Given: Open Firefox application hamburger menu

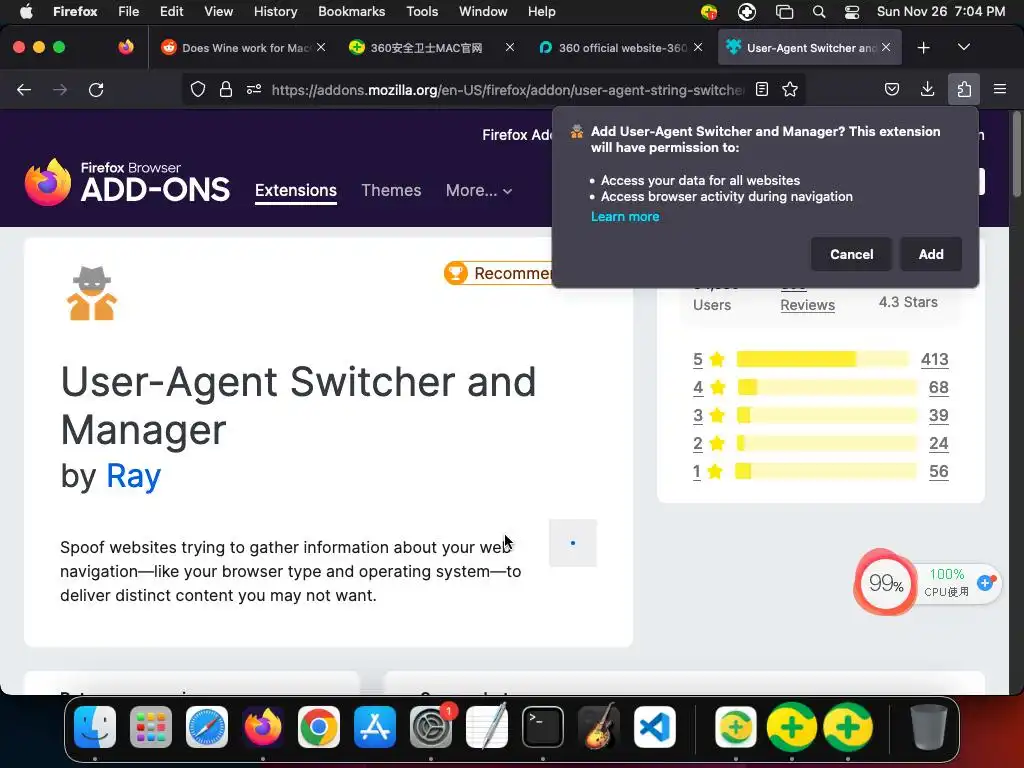Looking at the screenshot, I should point(1000,89).
